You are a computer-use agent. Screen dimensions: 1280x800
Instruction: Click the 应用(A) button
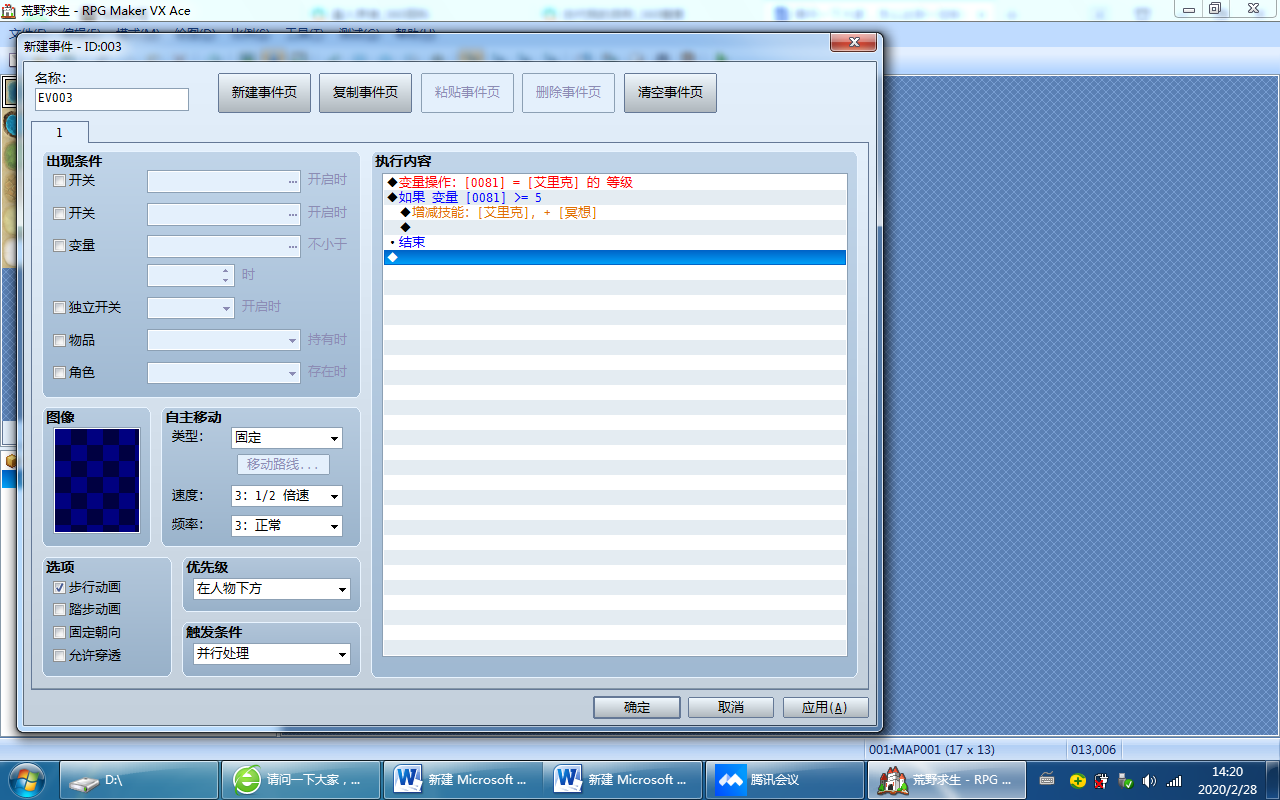(825, 707)
